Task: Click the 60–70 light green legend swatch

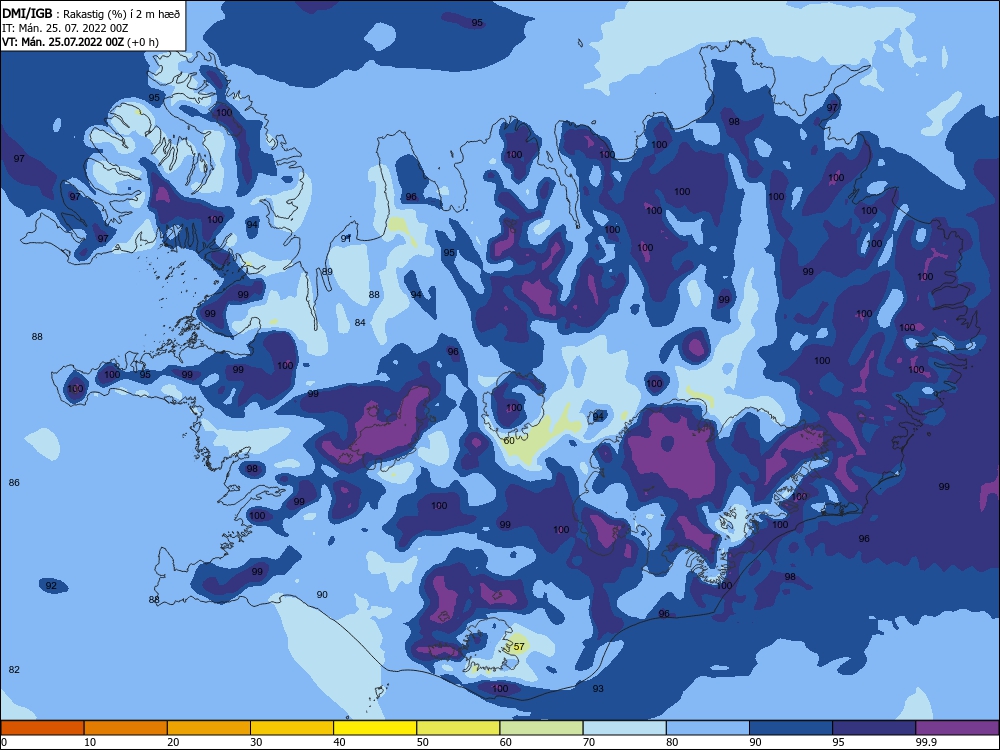Action: tap(541, 728)
